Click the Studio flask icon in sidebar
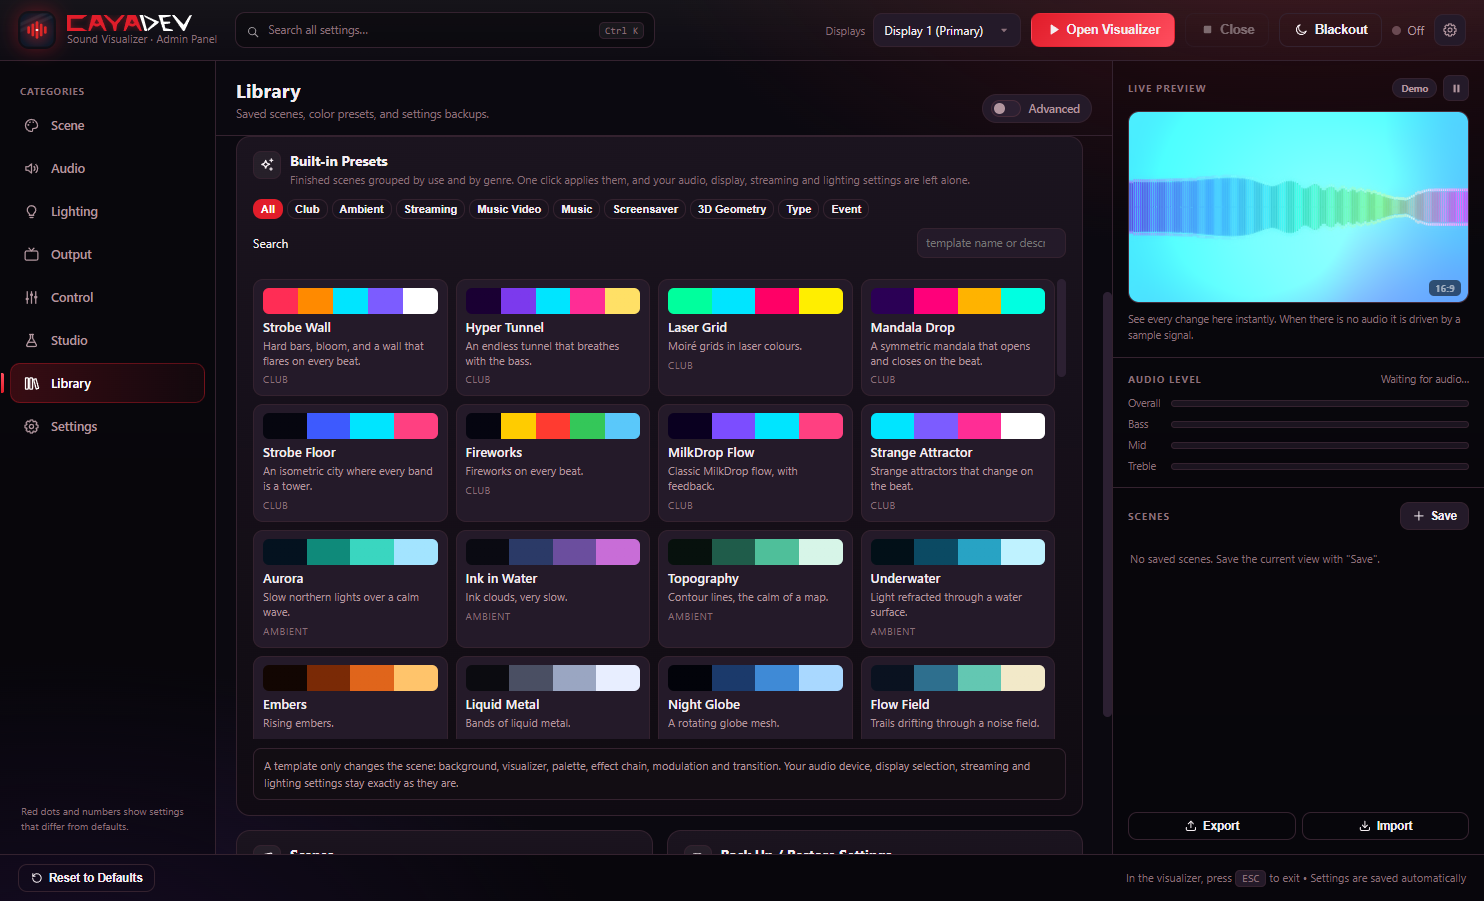 (x=32, y=341)
